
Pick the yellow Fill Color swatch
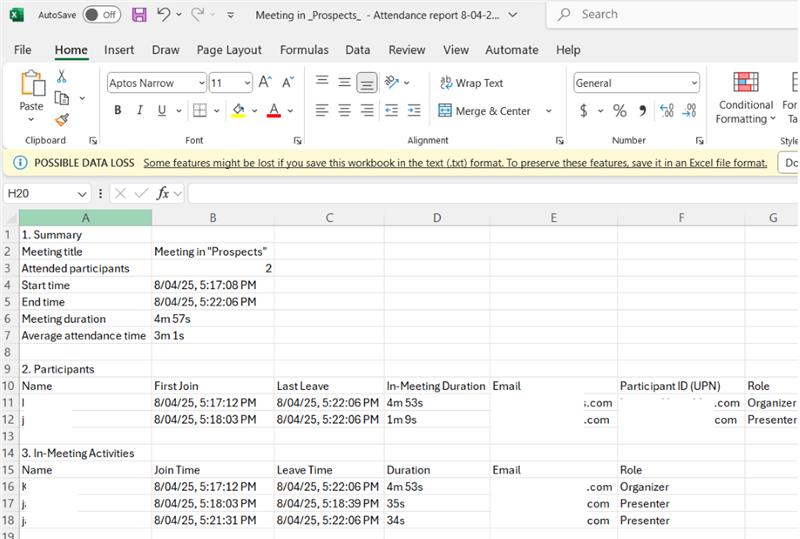238,110
